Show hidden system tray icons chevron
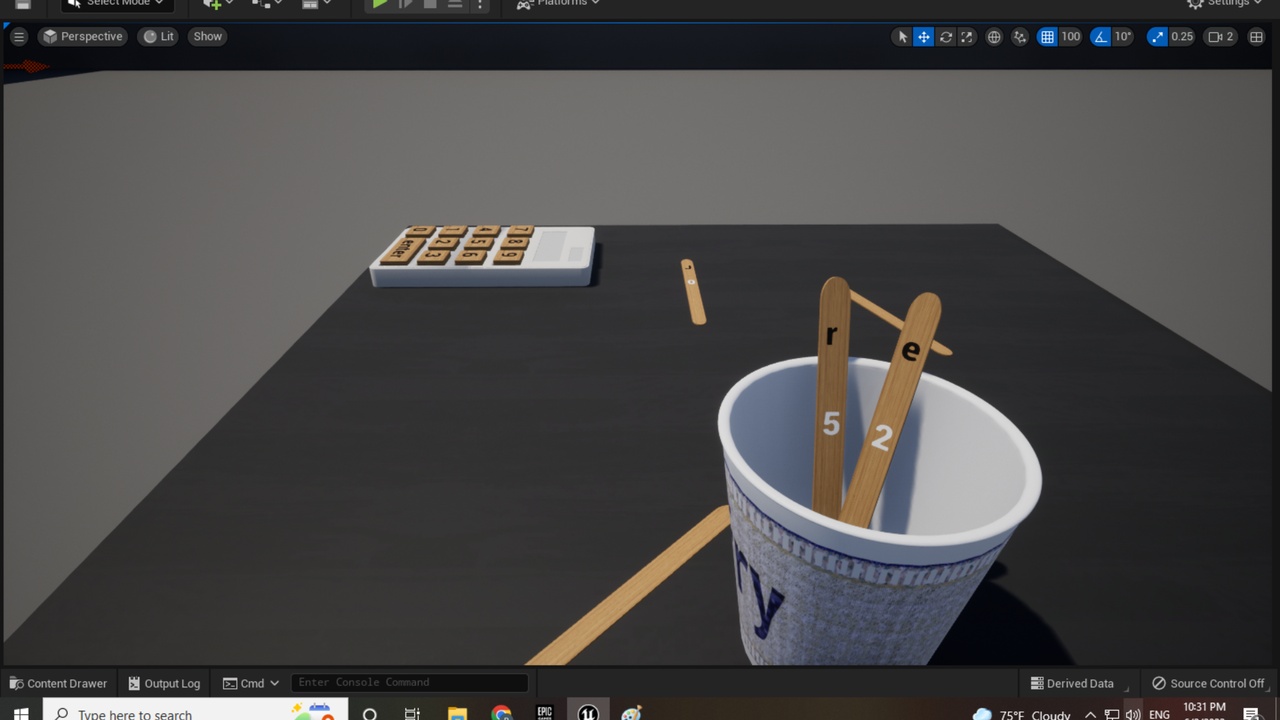Screen dimensions: 1280x720 [x=1090, y=714]
